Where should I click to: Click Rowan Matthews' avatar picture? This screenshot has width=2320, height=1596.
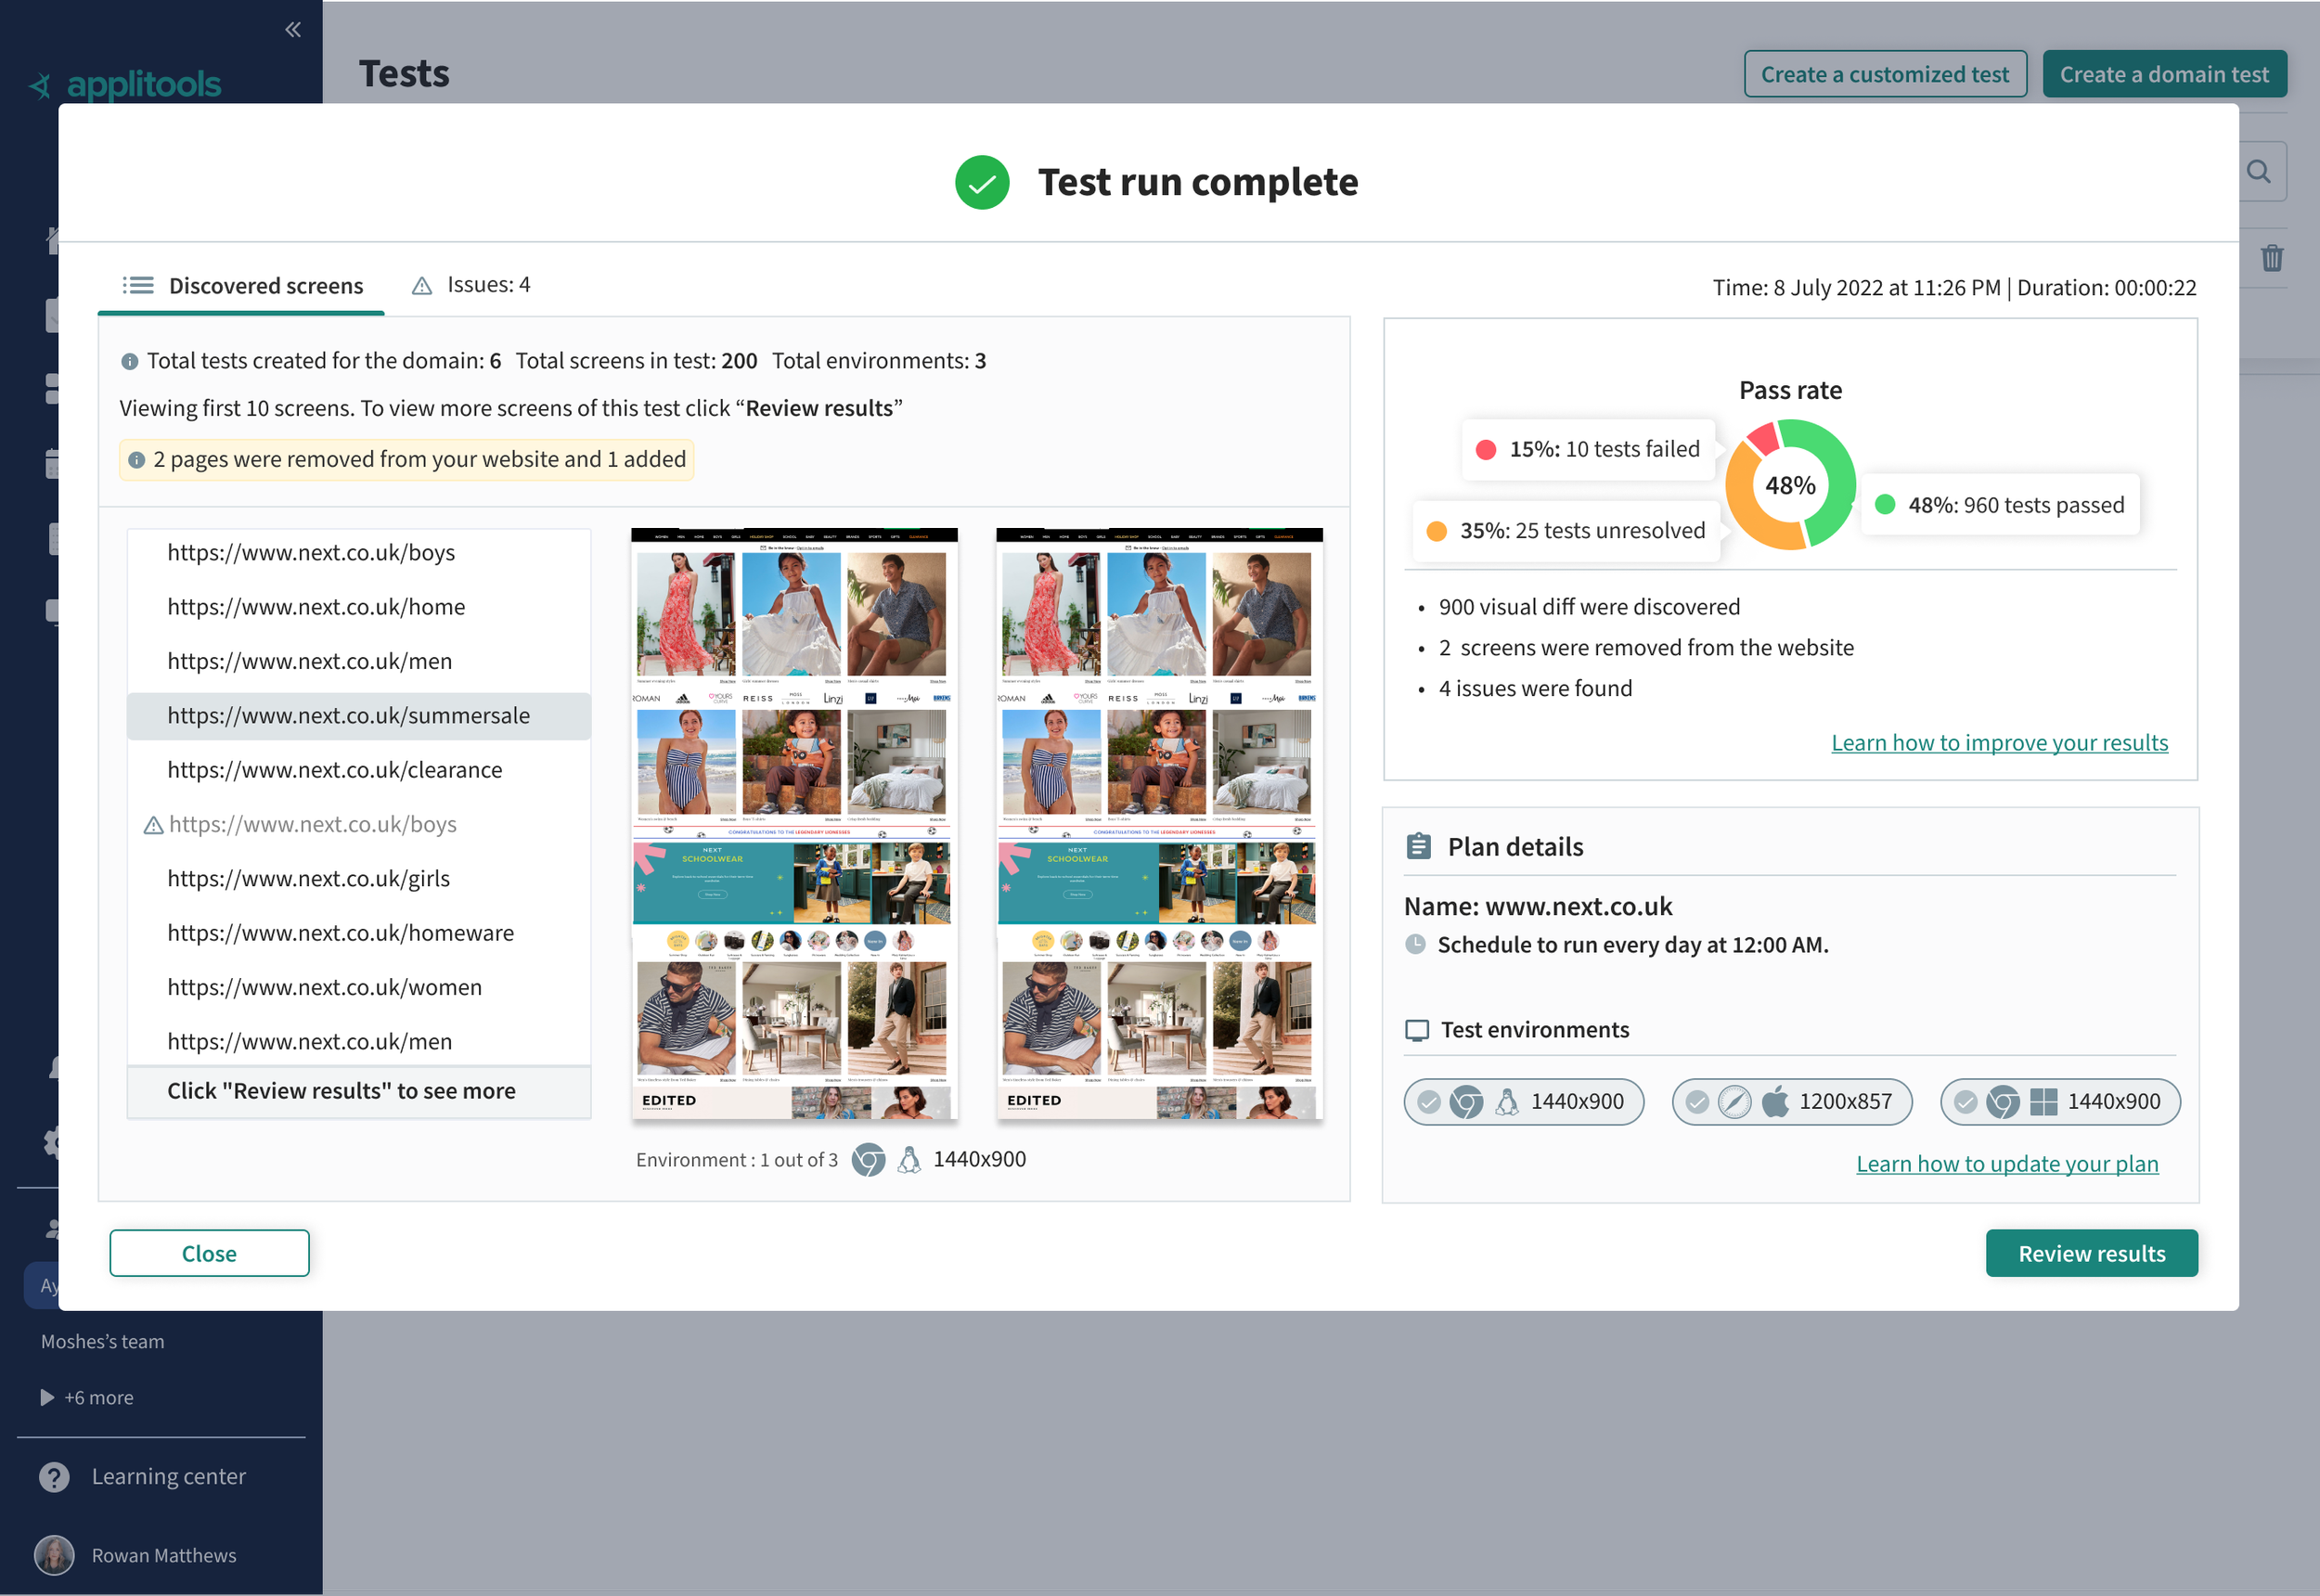tap(54, 1555)
